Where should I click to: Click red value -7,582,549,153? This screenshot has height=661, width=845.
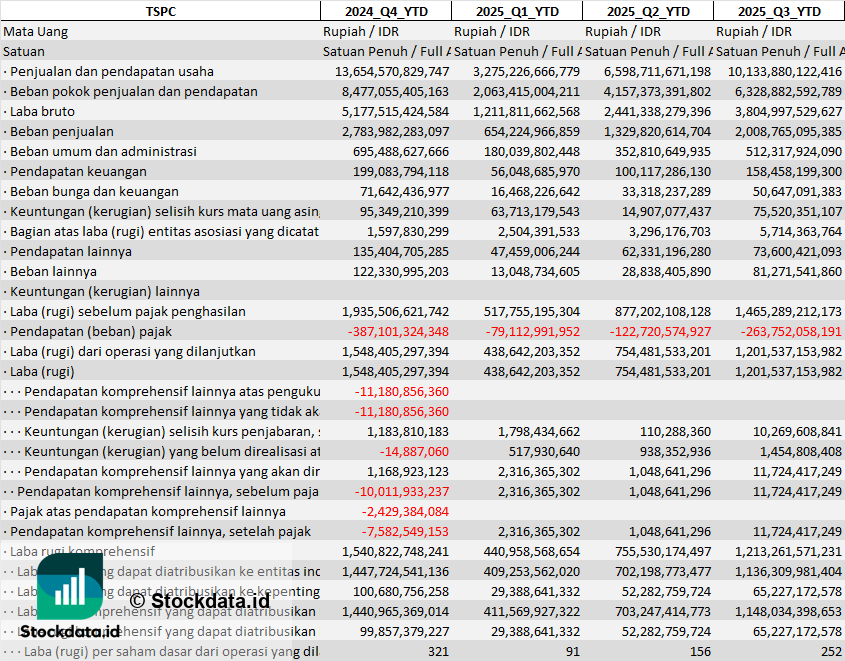point(405,531)
